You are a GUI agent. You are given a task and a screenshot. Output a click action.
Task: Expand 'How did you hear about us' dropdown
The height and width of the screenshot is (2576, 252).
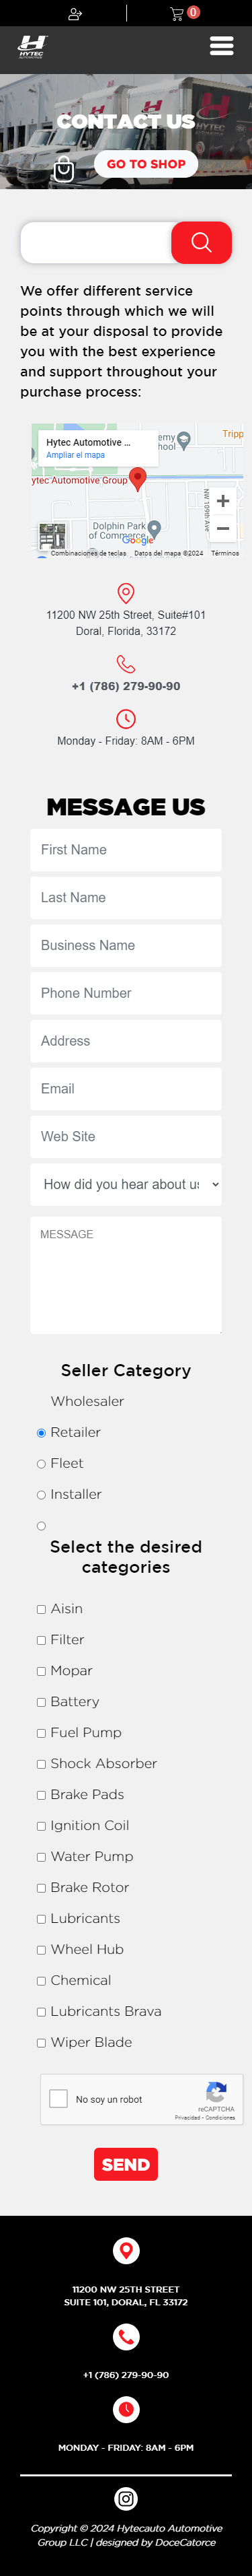pyautogui.click(x=126, y=1184)
